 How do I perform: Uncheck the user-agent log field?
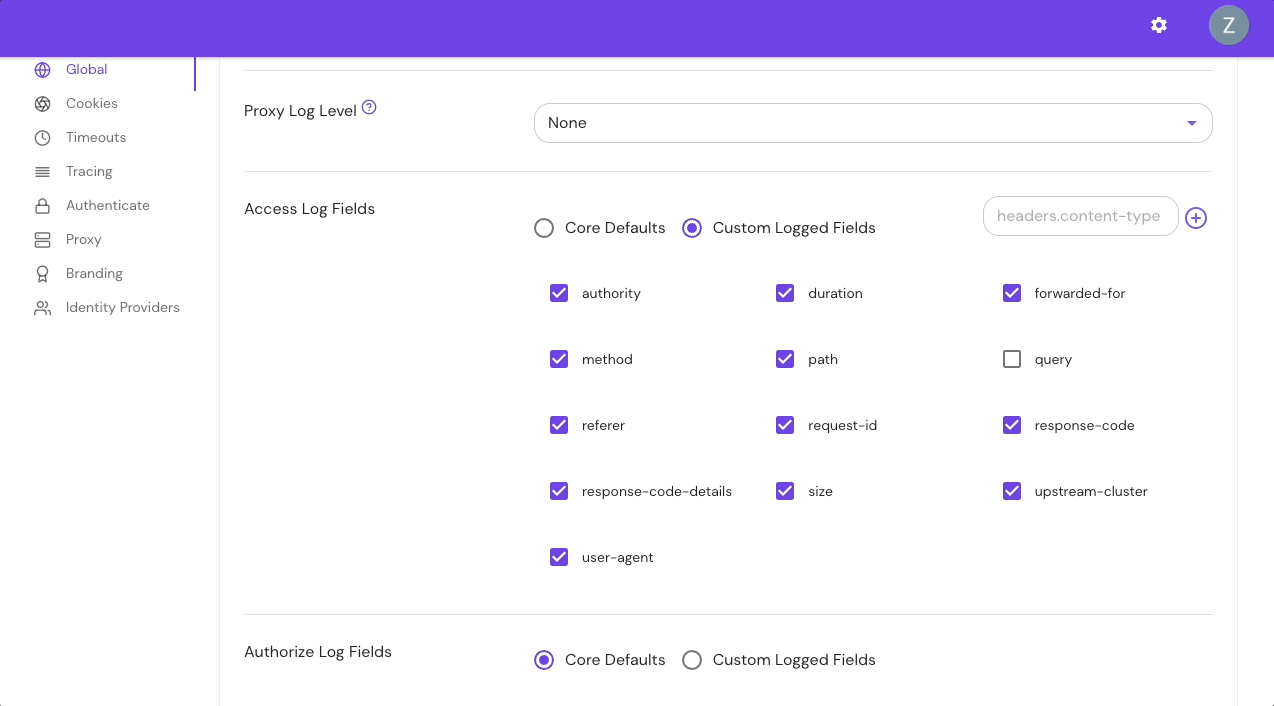[559, 557]
